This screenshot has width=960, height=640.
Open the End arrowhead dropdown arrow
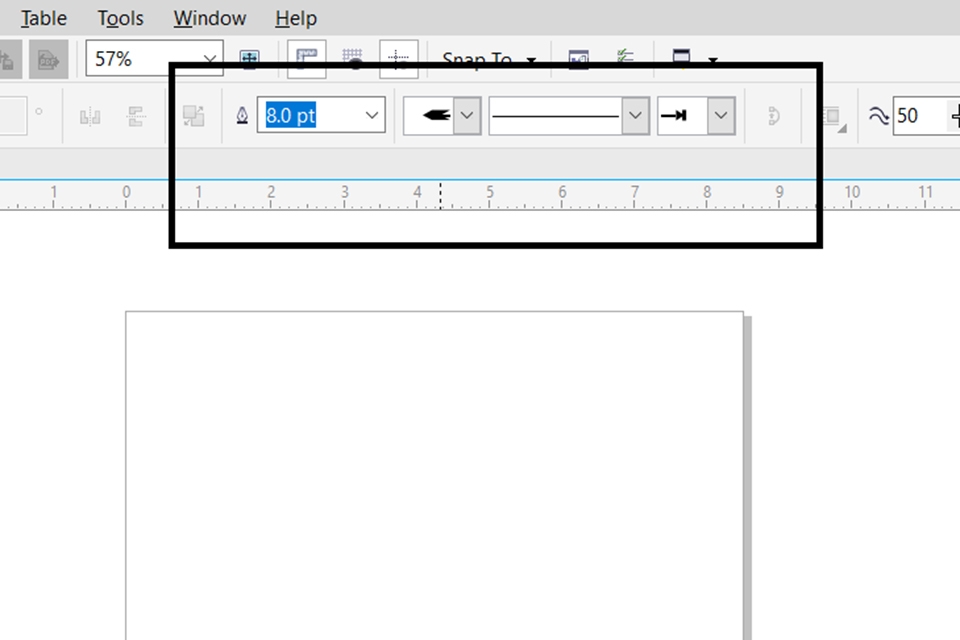pos(721,115)
